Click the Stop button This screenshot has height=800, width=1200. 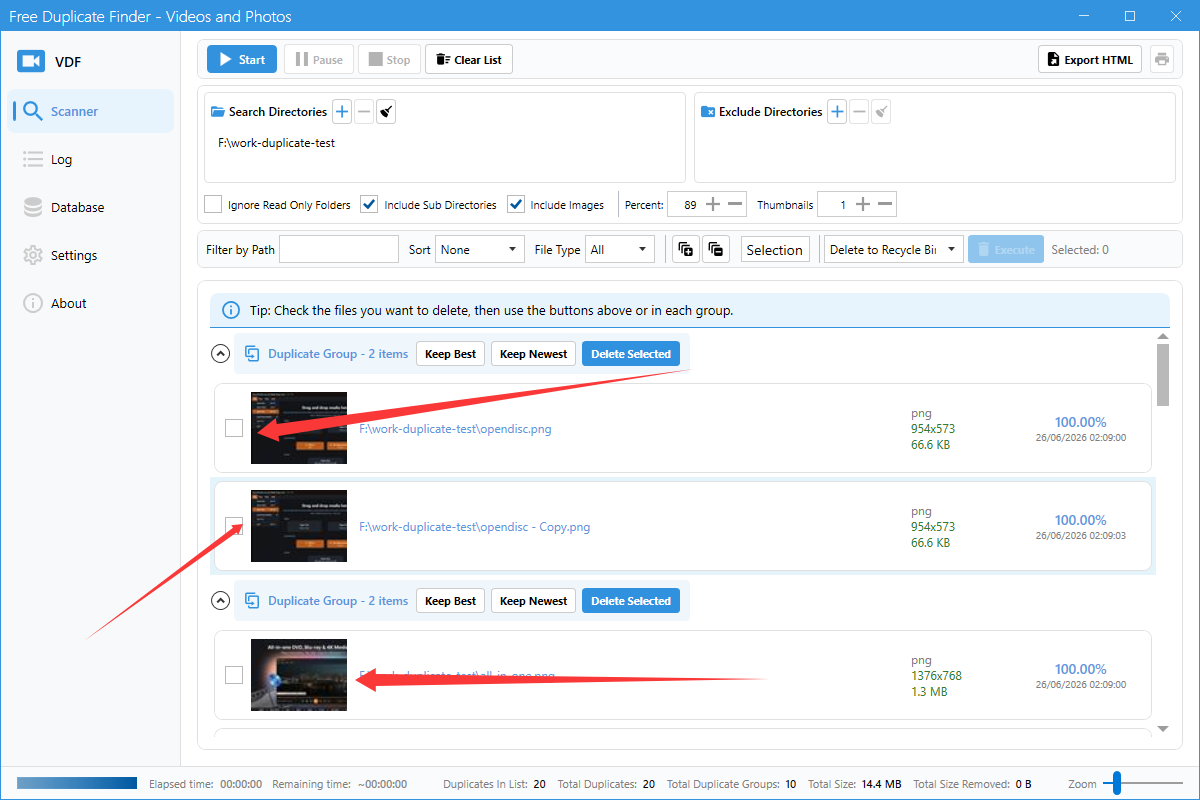[x=389, y=59]
